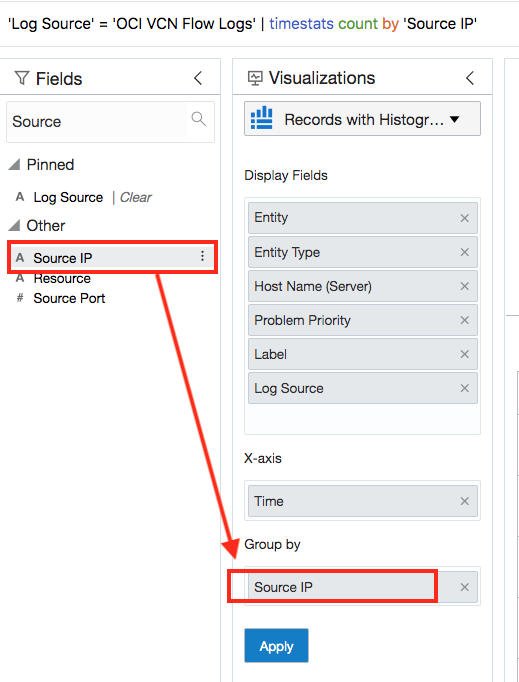Screen dimensions: 519x682
Task: Remove Log Source from Display Fields
Action: point(465,388)
